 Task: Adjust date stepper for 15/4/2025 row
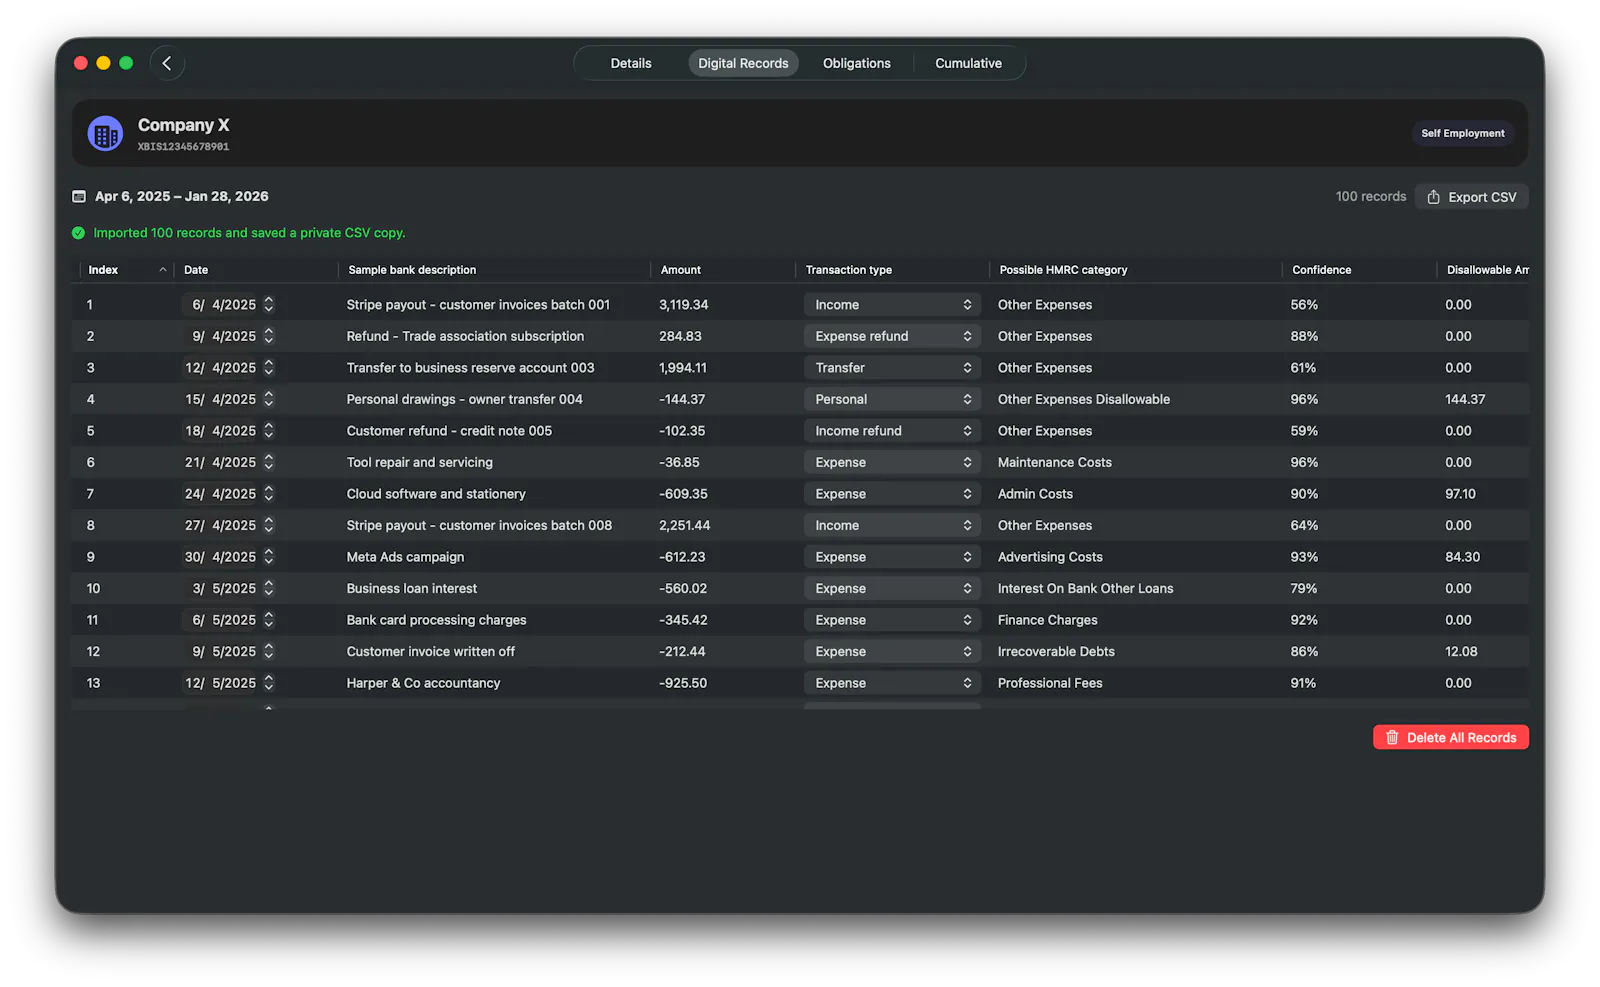269,399
